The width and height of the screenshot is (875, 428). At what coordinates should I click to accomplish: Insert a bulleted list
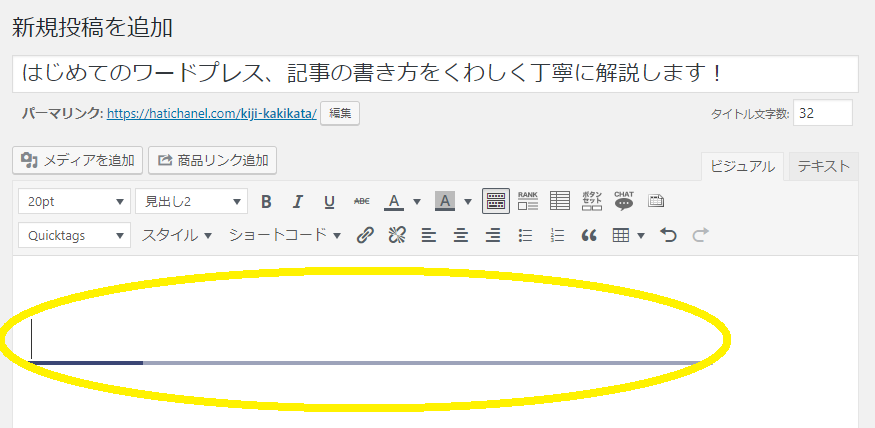(x=525, y=235)
